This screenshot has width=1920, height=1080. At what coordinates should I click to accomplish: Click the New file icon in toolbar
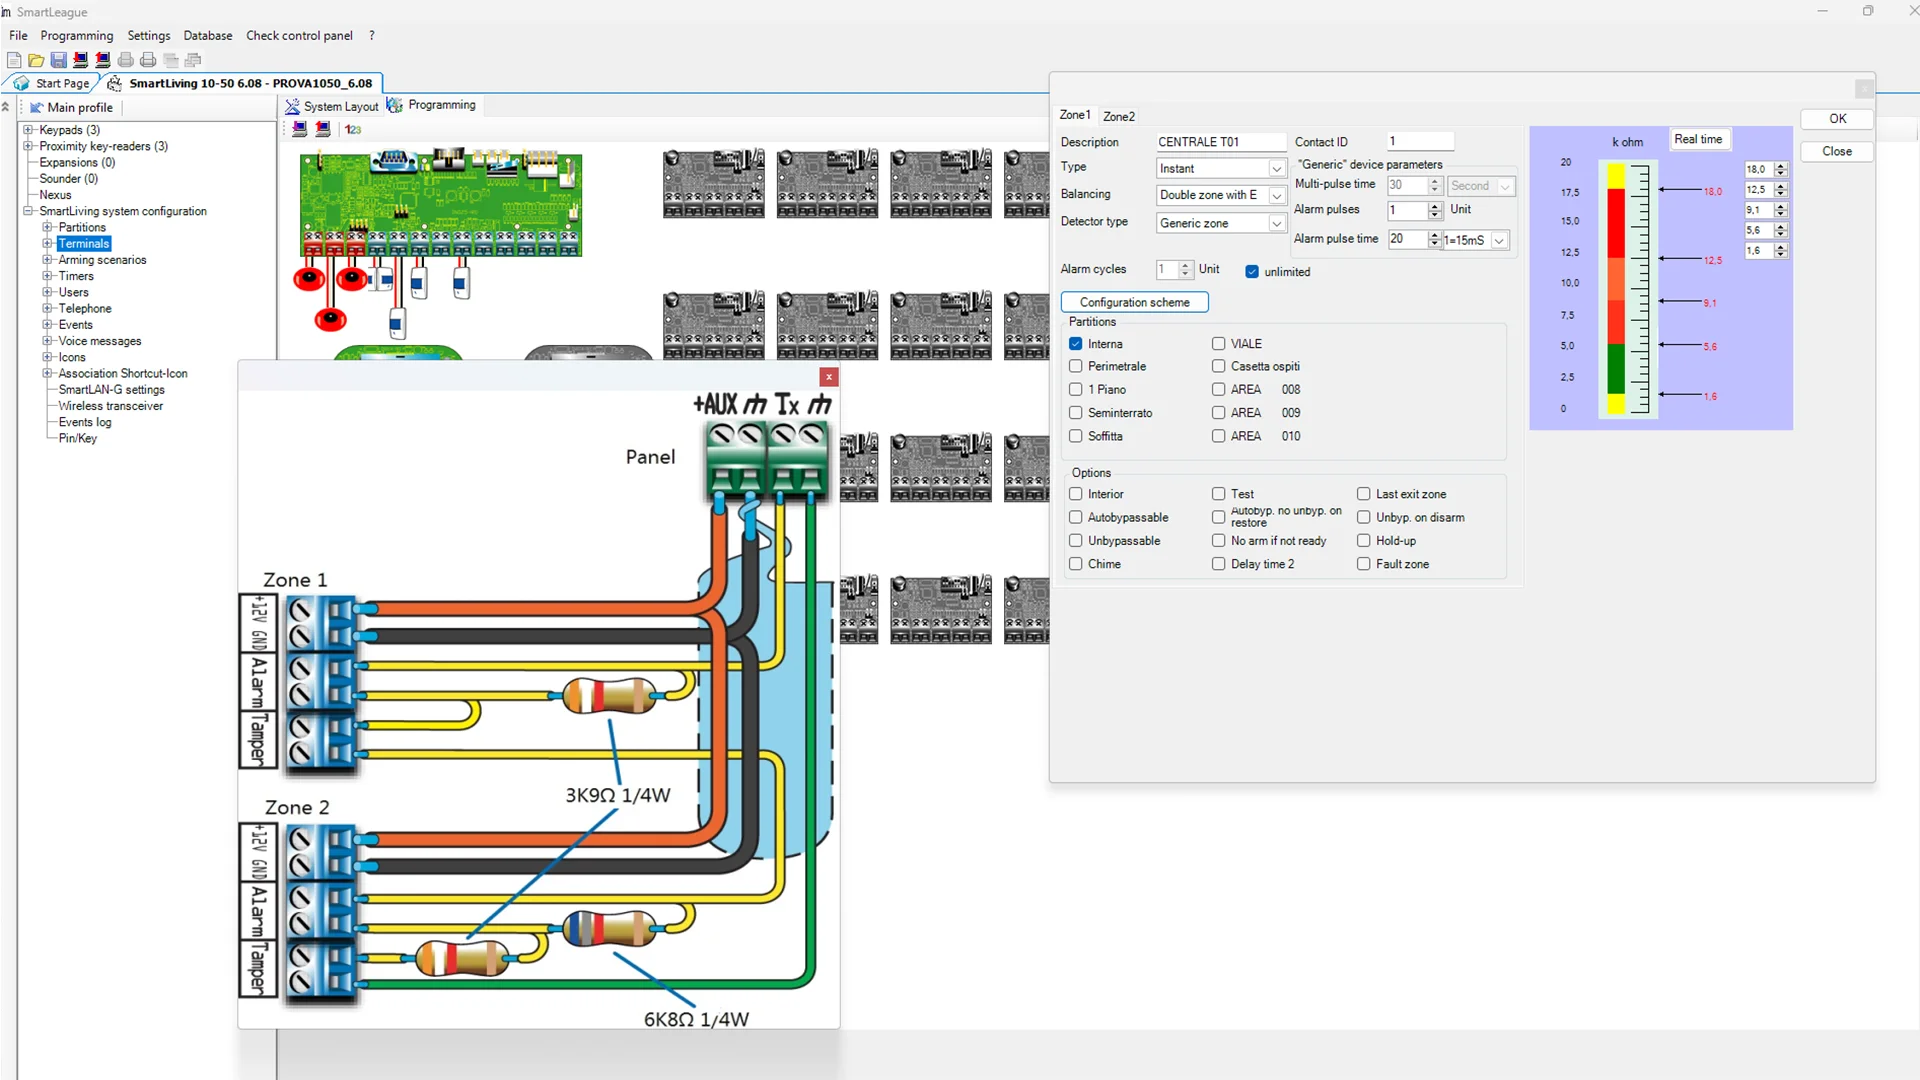point(14,60)
